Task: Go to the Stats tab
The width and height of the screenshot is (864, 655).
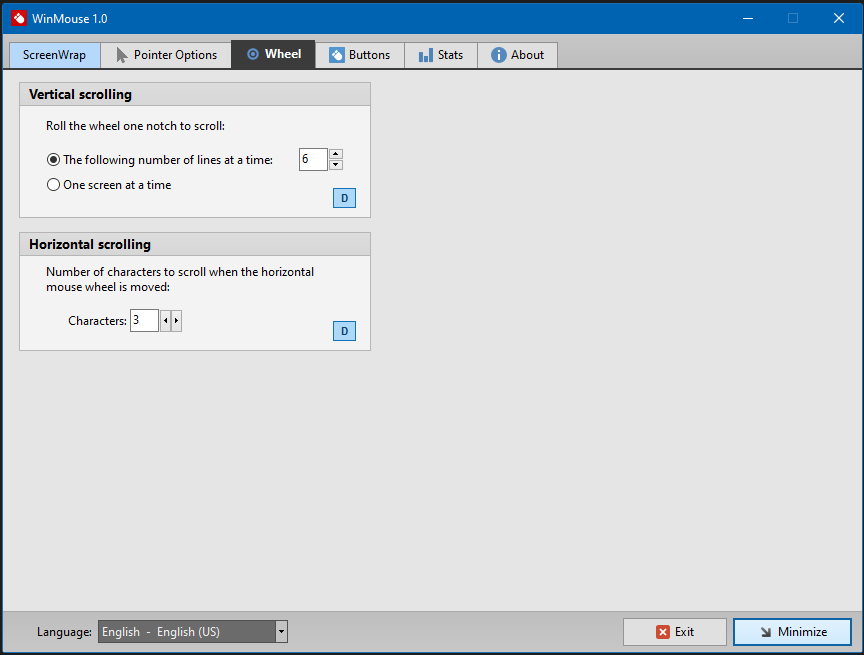Action: click(441, 55)
